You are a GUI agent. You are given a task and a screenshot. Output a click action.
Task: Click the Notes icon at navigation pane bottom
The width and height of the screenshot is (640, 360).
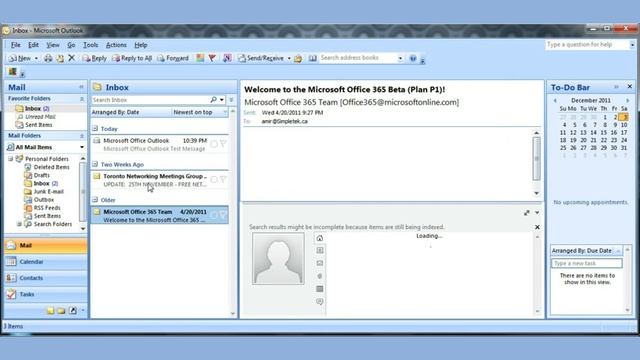[x=51, y=311]
